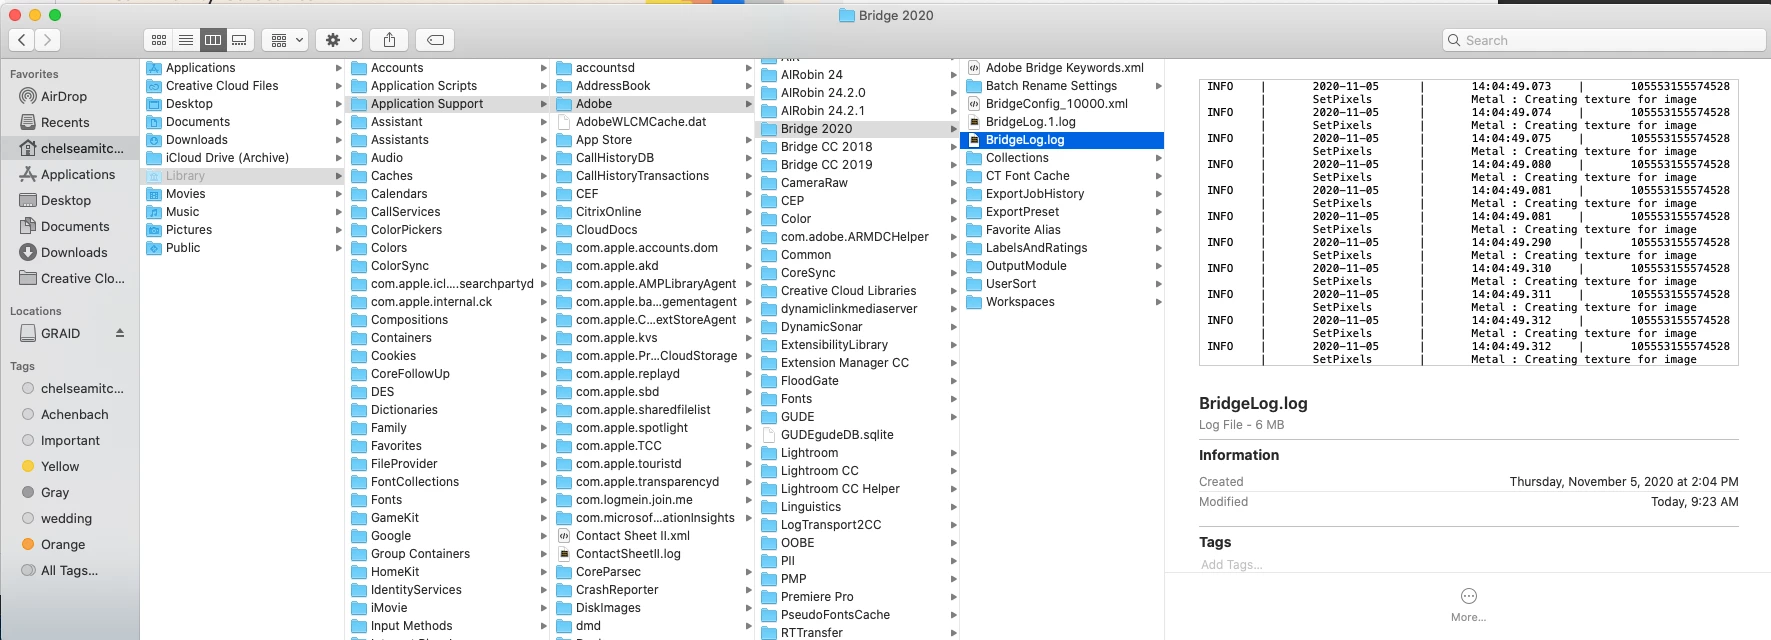Select the Bridge 2020 folder
Screen dimensions: 1771x640
(x=859, y=129)
